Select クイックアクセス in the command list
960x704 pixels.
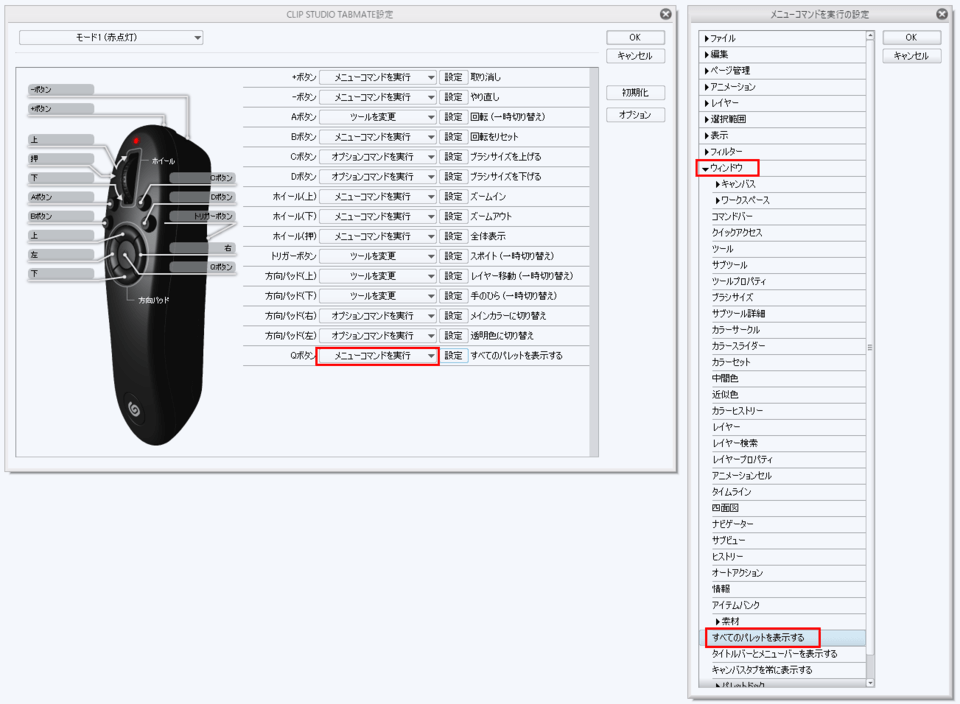pyautogui.click(x=782, y=233)
